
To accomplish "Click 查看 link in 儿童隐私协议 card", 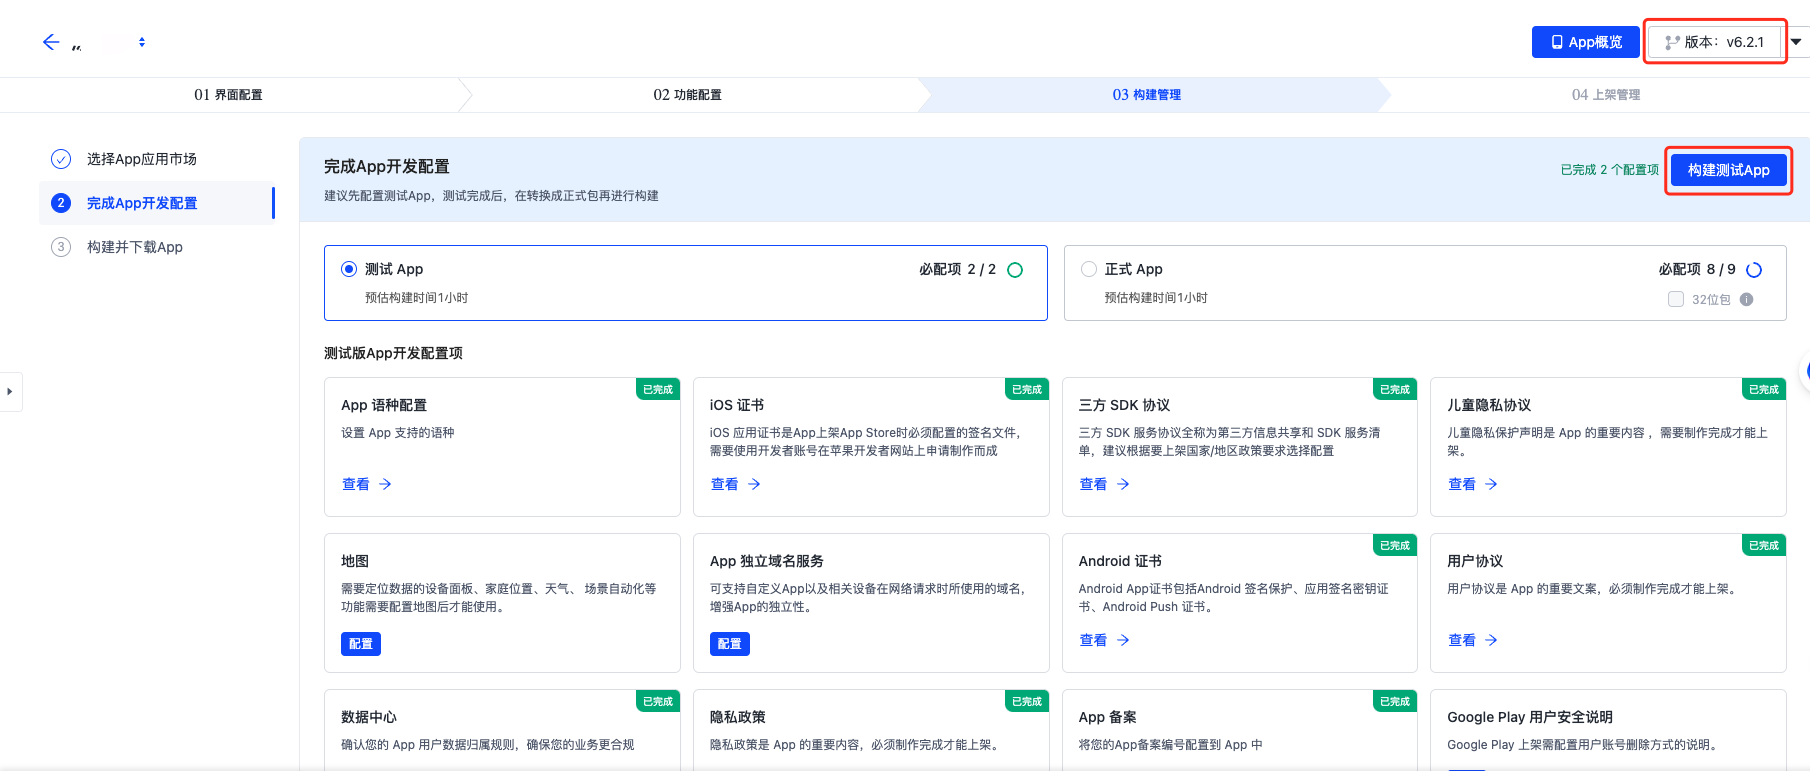I will point(1473,484).
